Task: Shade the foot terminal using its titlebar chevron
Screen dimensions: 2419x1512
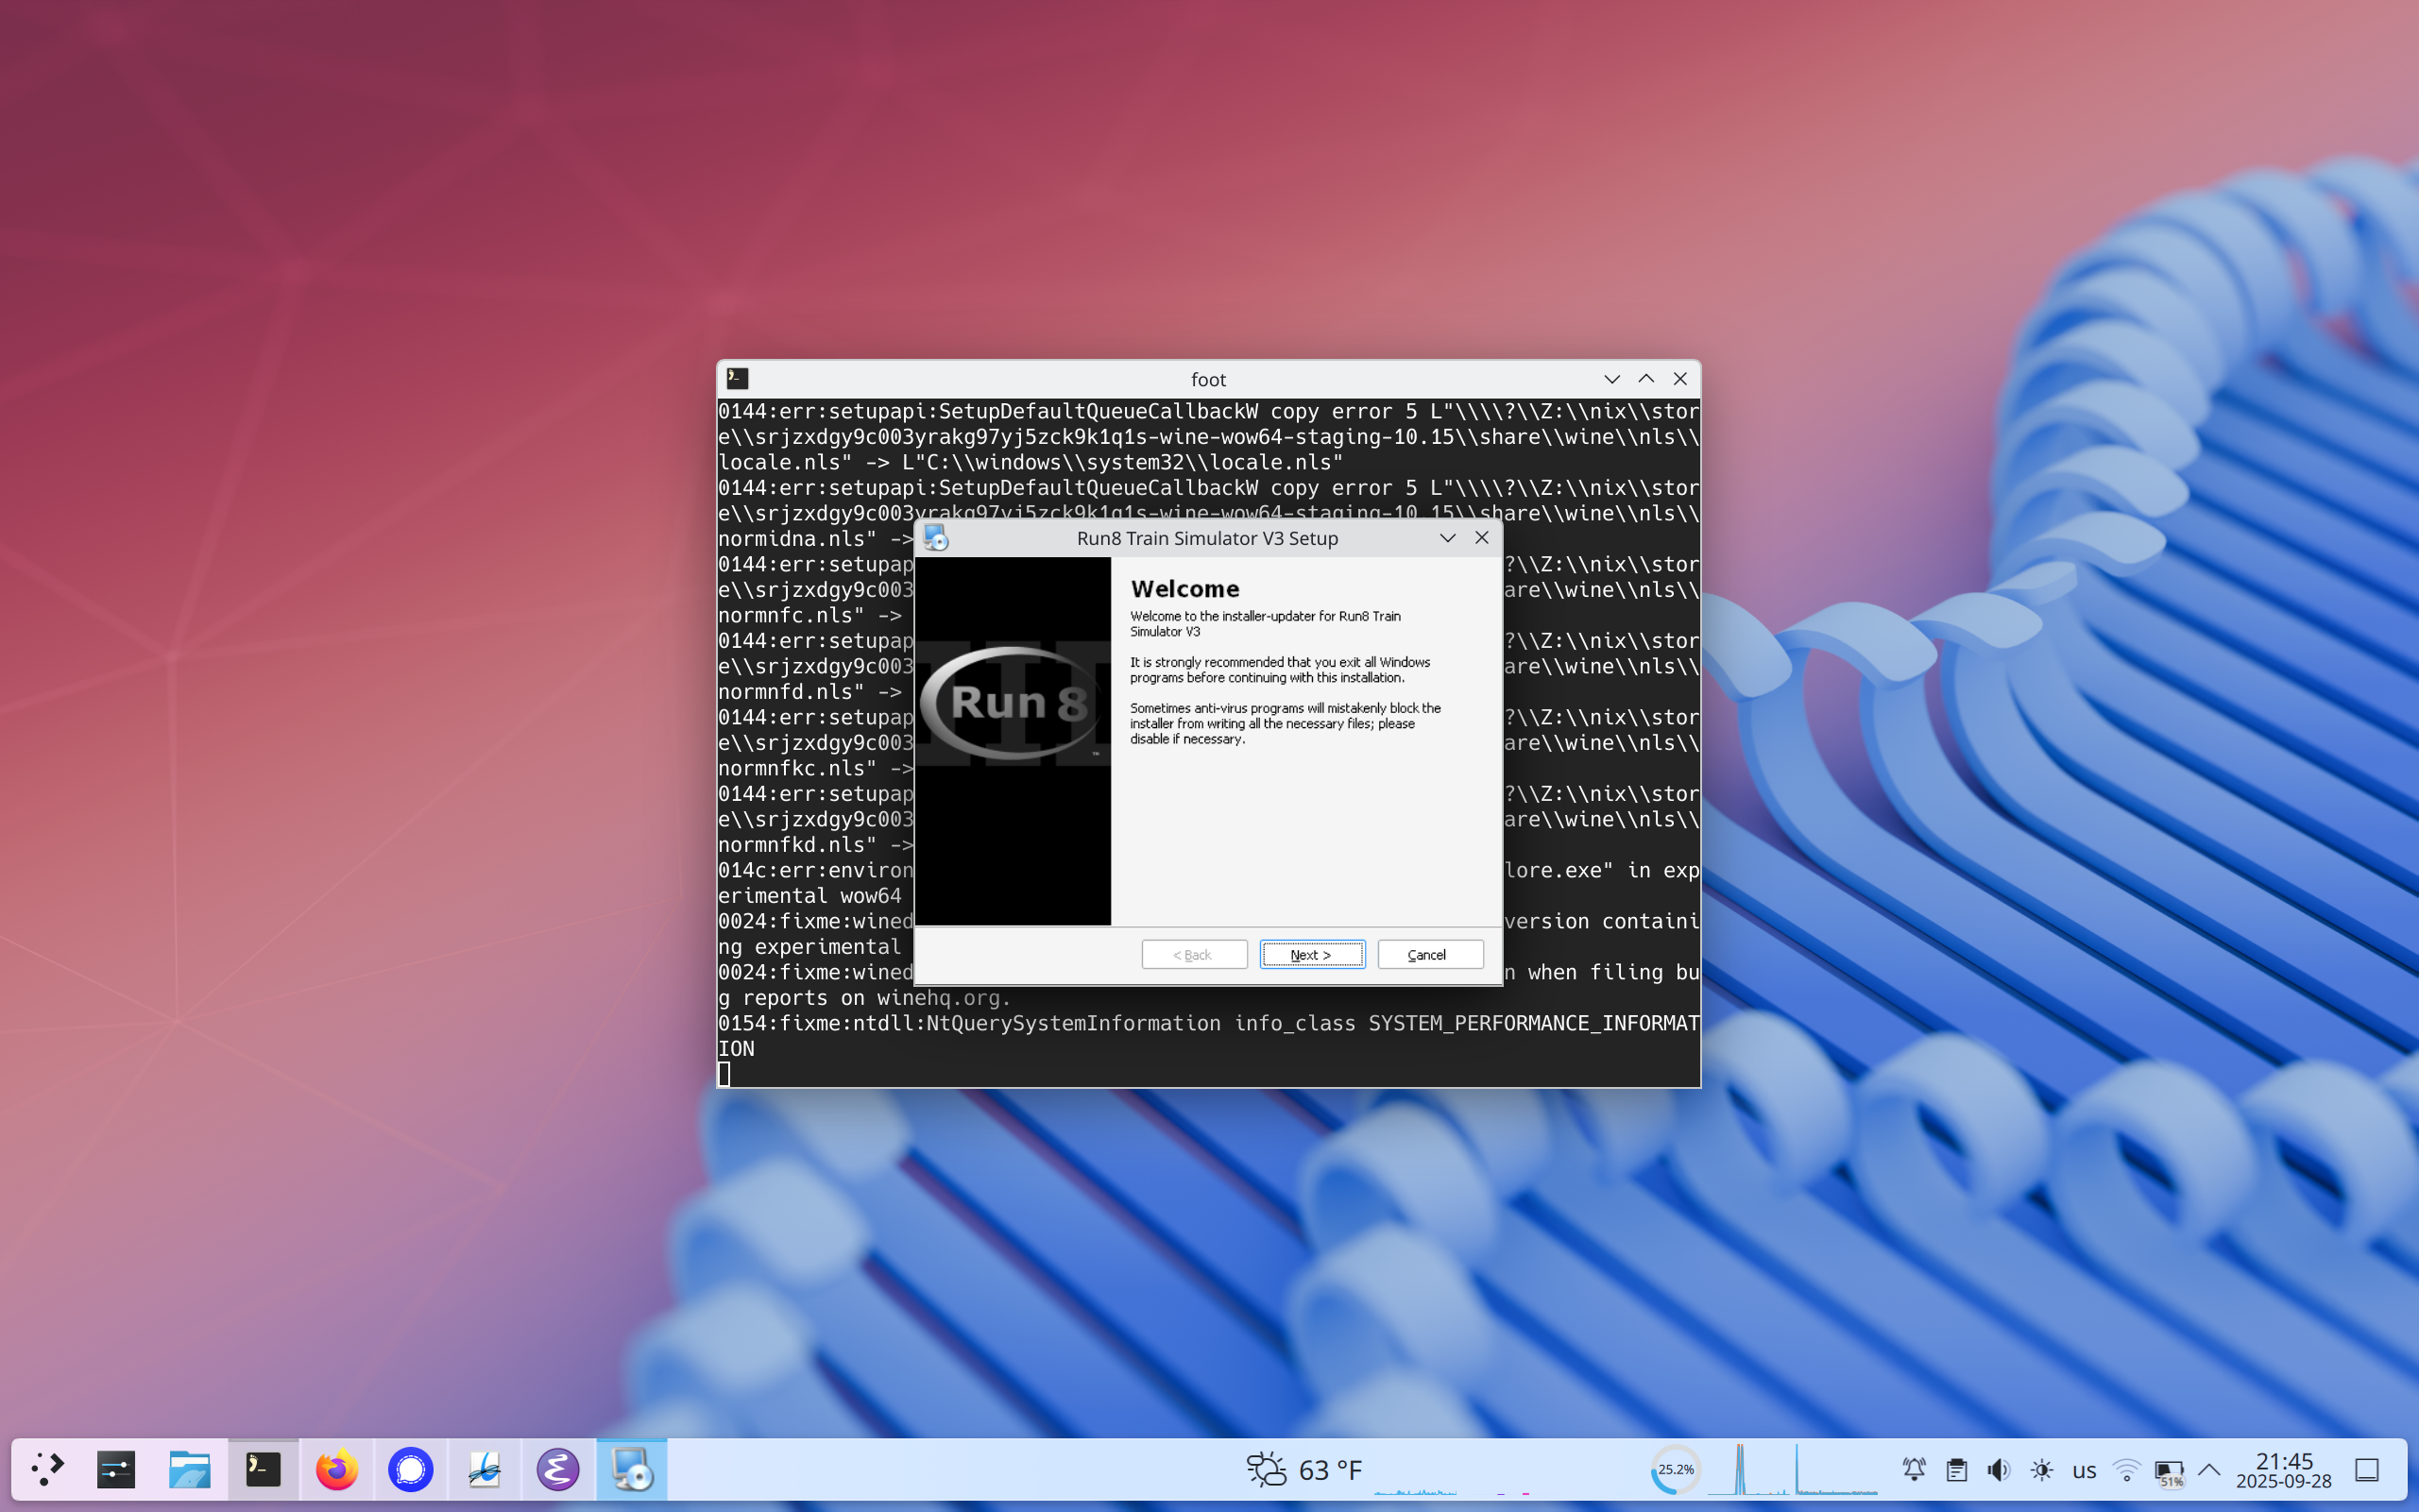Action: click(1610, 379)
